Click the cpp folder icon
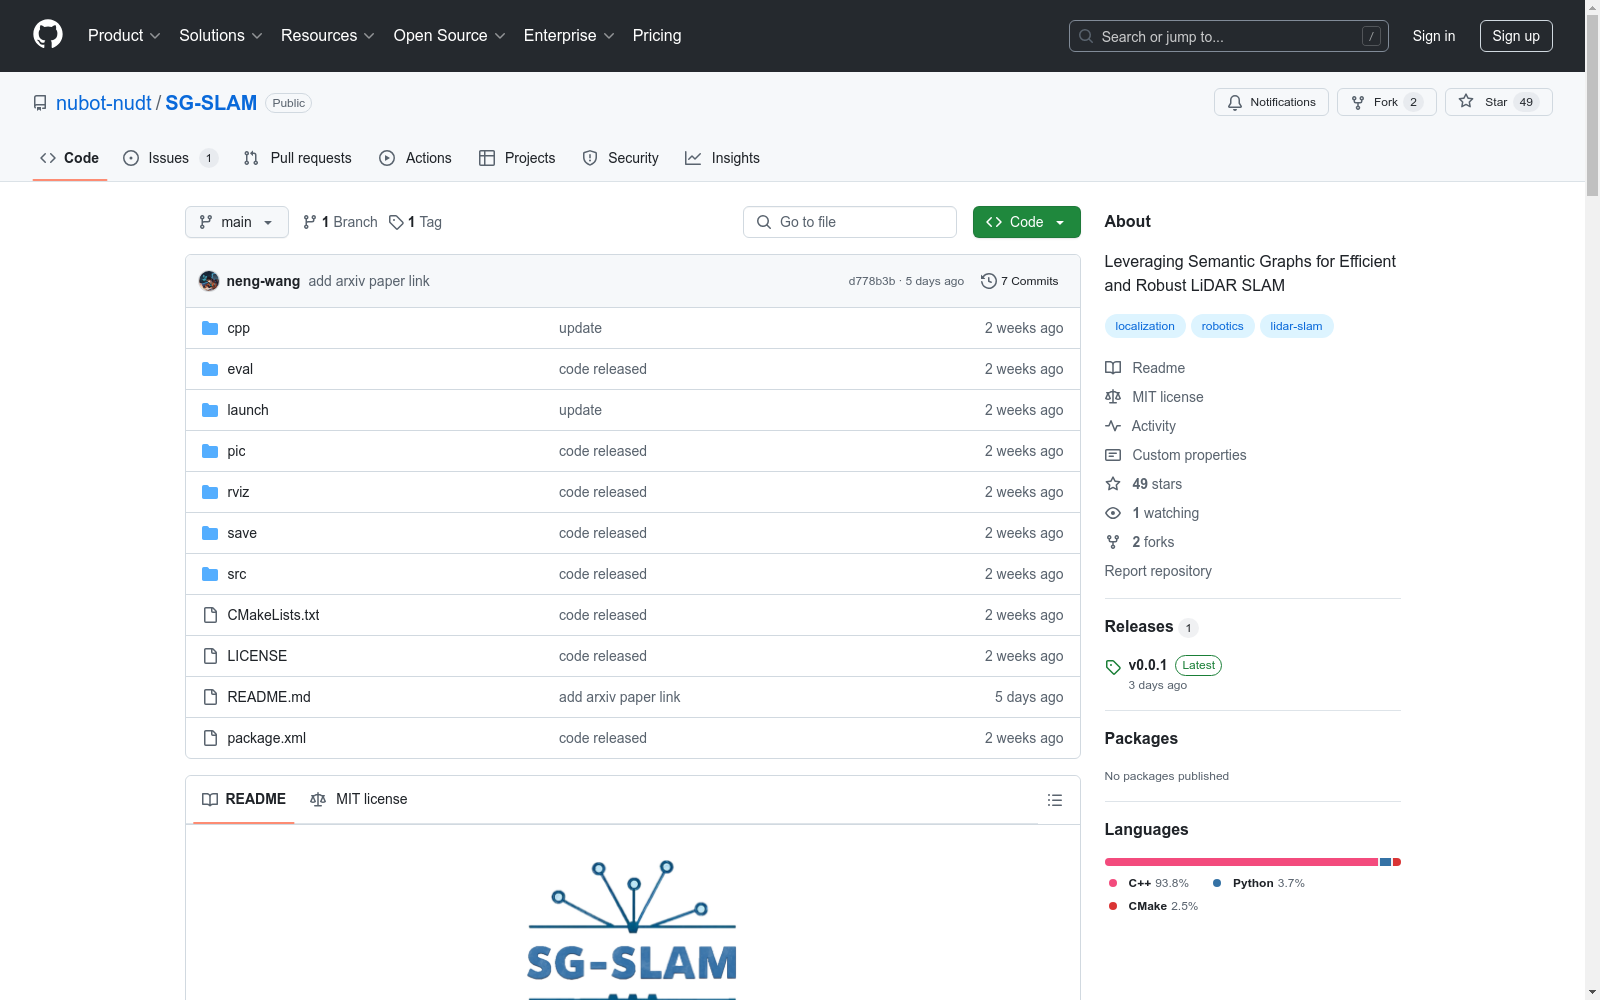1600x1000 pixels. point(210,328)
